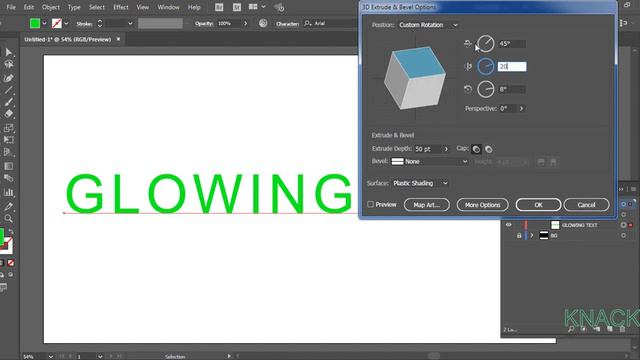The width and height of the screenshot is (640, 360).
Task: Click the Y-axis rotation dial
Action: click(x=485, y=67)
